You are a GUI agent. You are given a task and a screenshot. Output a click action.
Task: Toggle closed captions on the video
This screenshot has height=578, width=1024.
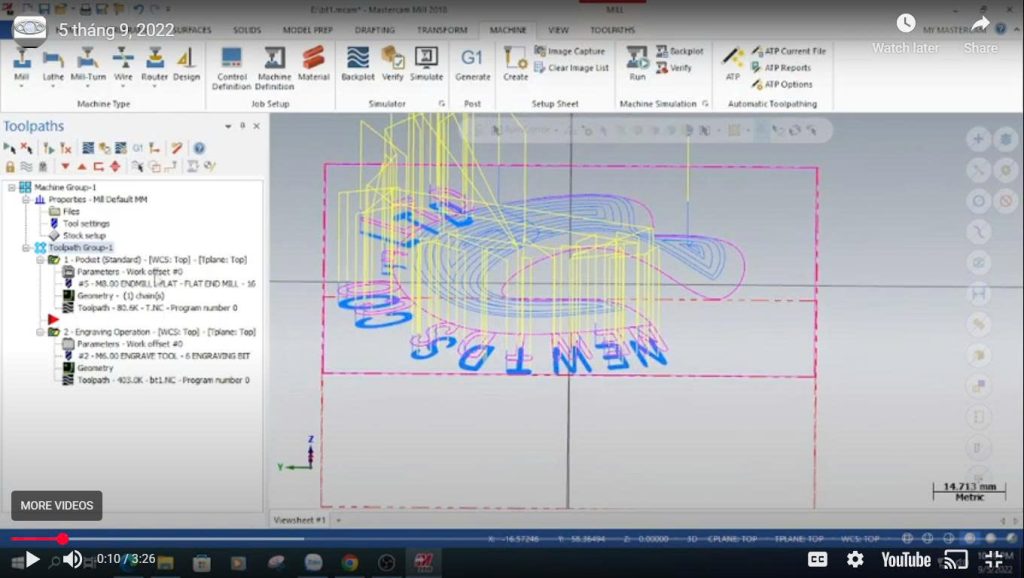[x=817, y=560]
